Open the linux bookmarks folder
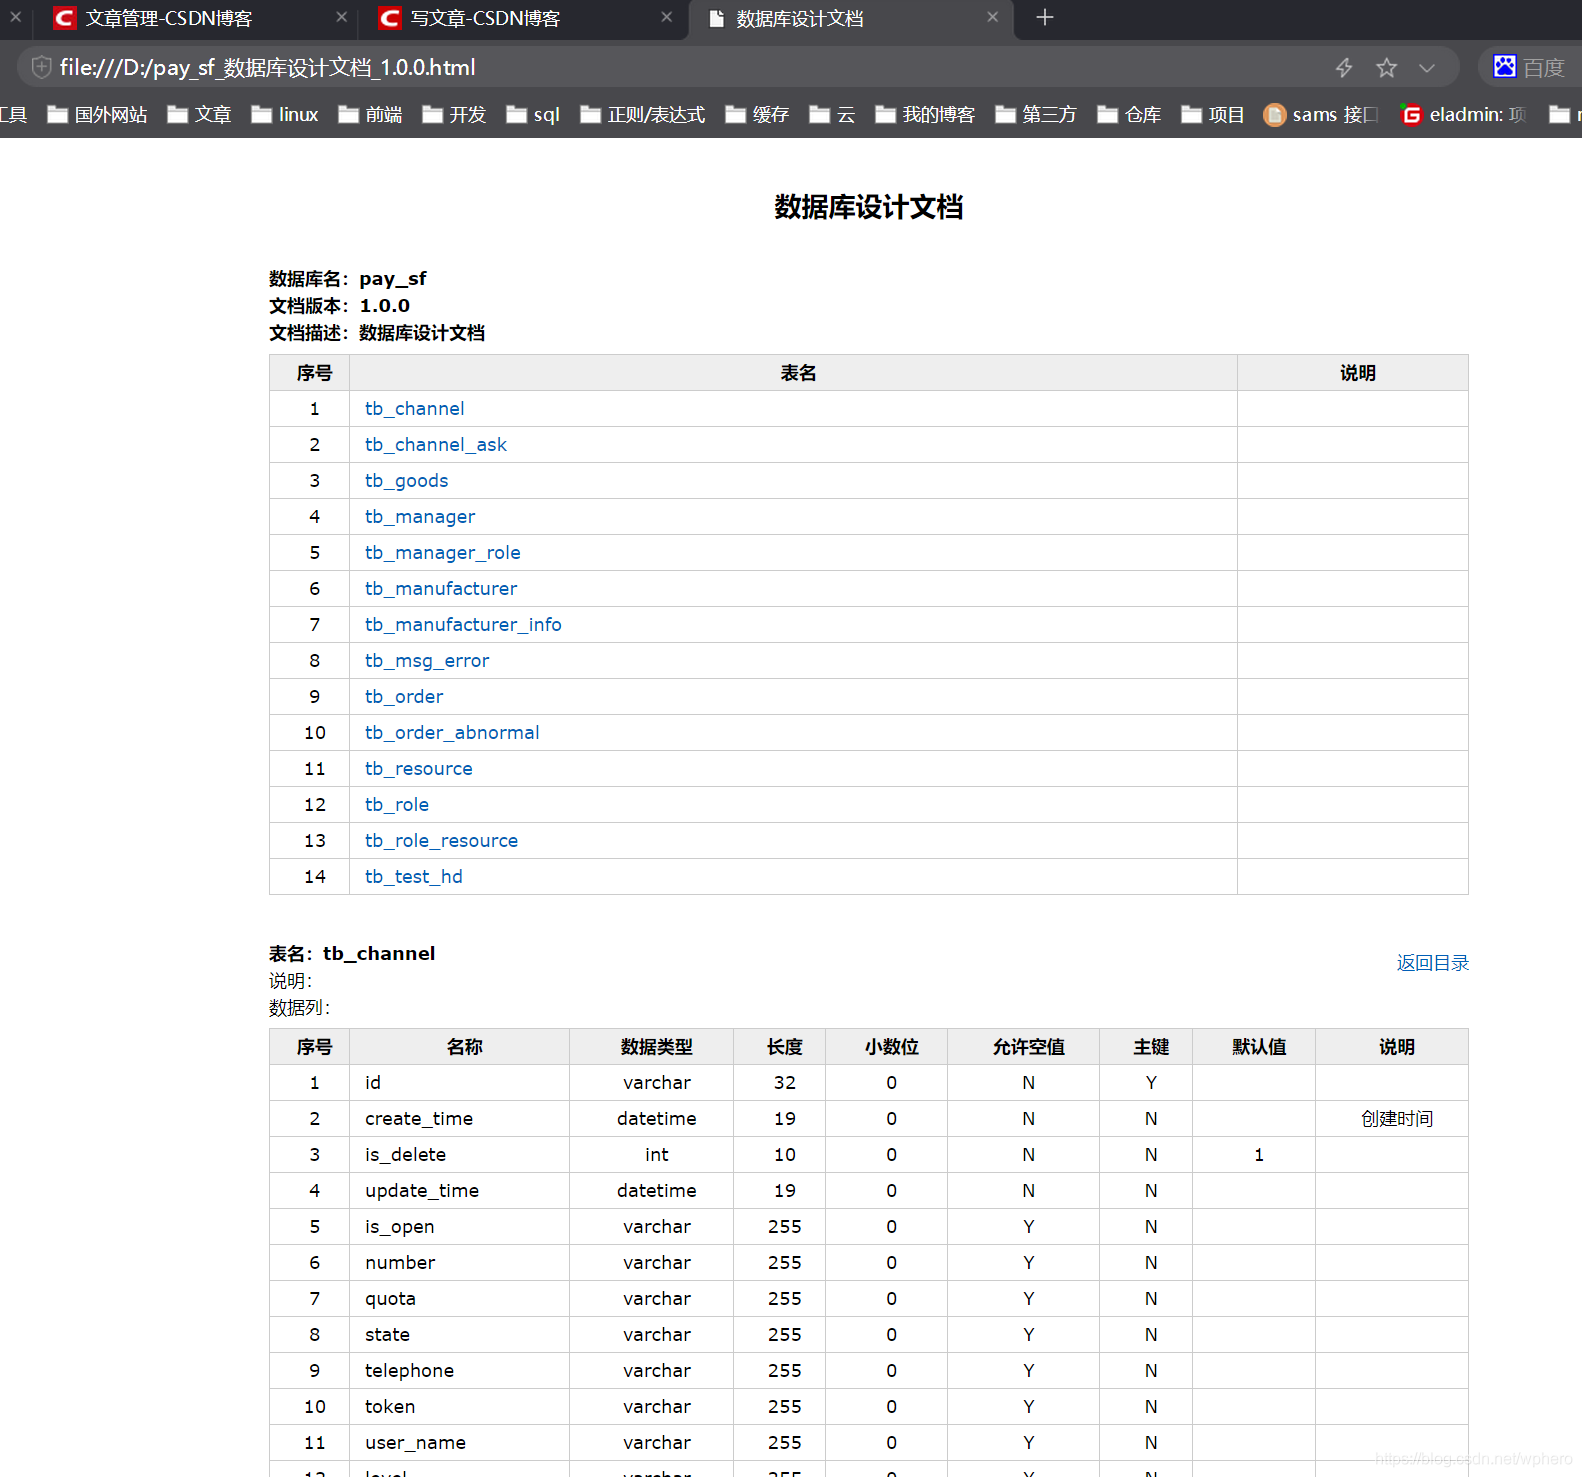This screenshot has height=1477, width=1582. click(x=284, y=115)
